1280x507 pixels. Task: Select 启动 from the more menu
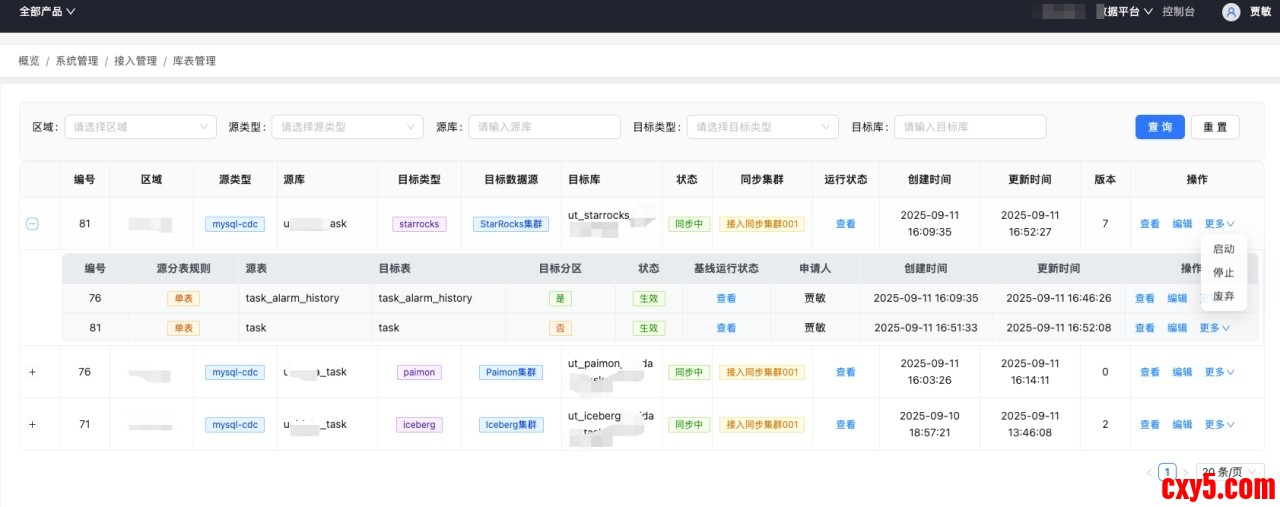1223,249
